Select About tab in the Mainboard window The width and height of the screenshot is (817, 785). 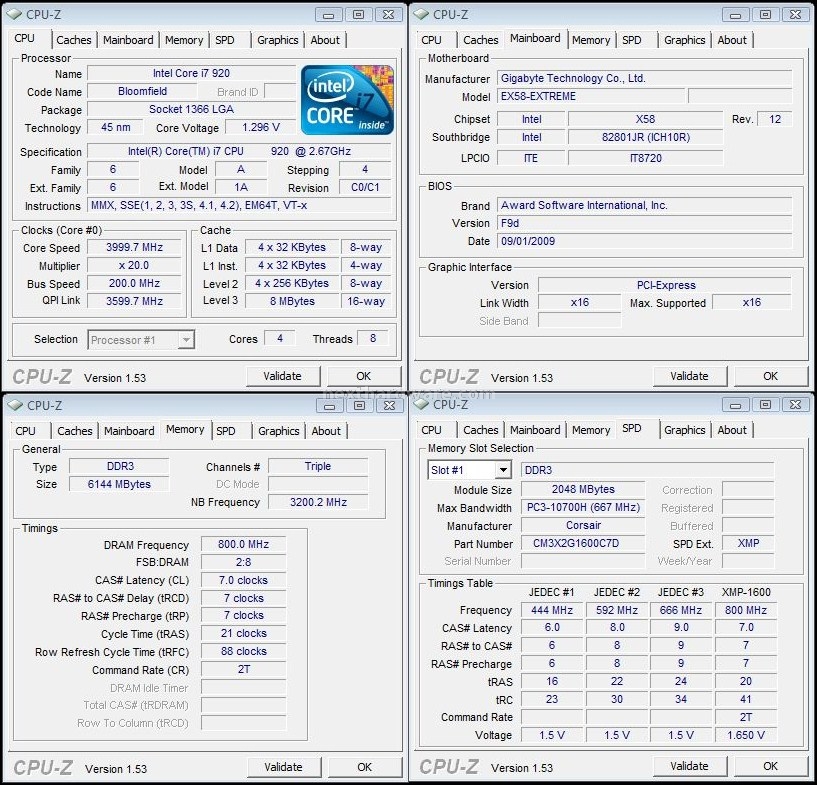[x=732, y=40]
